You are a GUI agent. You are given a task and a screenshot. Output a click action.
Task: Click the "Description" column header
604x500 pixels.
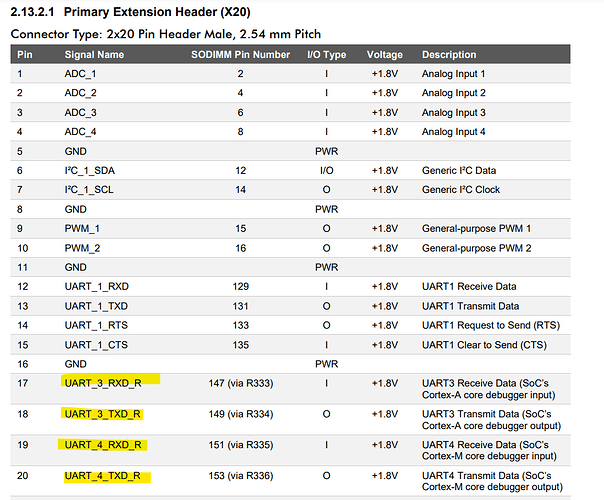[x=449, y=54]
